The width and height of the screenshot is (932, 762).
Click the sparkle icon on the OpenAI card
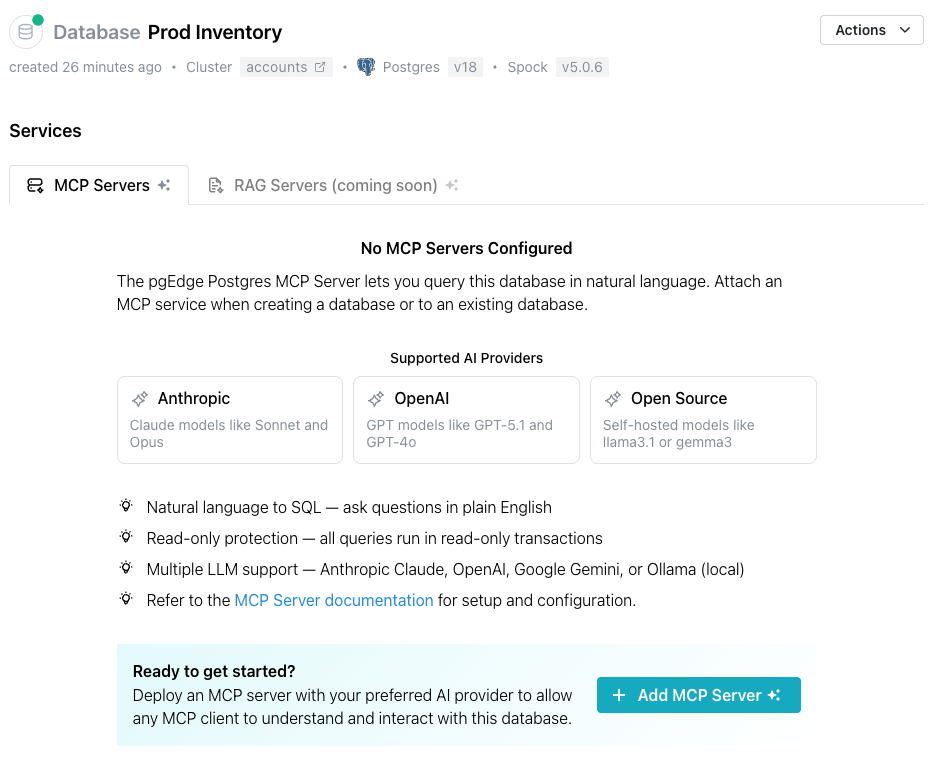click(x=375, y=398)
